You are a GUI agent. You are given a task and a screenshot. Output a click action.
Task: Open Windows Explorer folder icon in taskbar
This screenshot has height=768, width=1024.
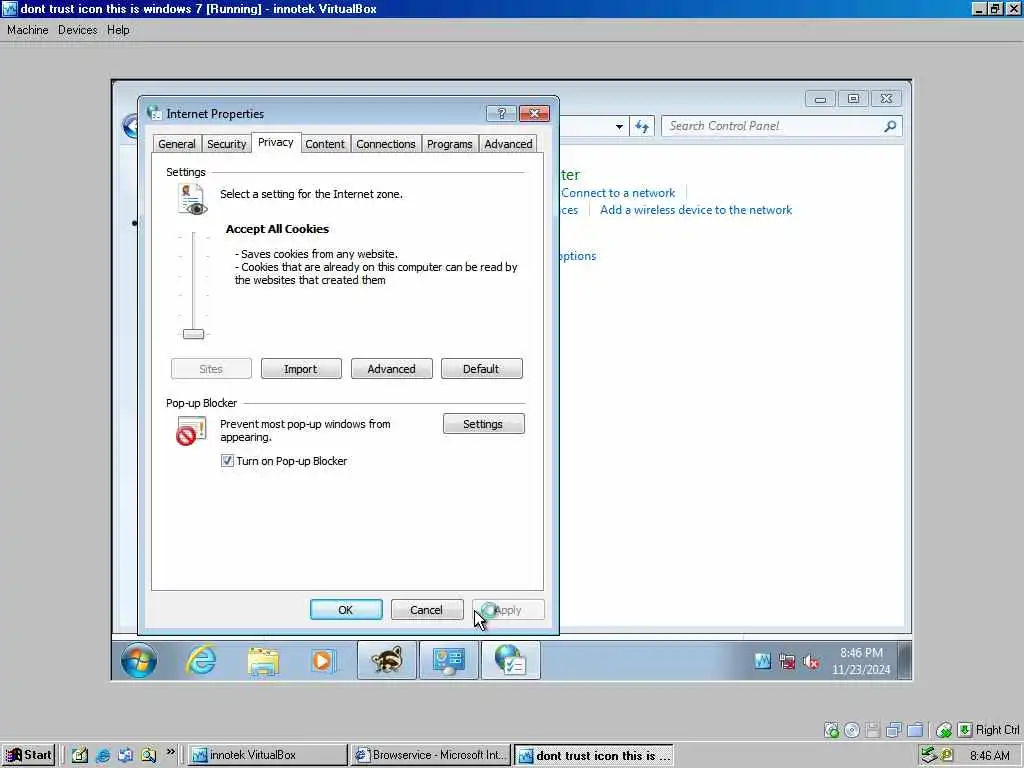[x=263, y=661]
